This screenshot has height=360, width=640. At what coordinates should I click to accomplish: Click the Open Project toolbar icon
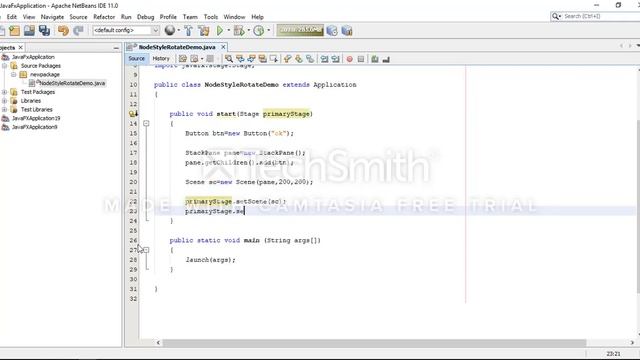tap(29, 31)
